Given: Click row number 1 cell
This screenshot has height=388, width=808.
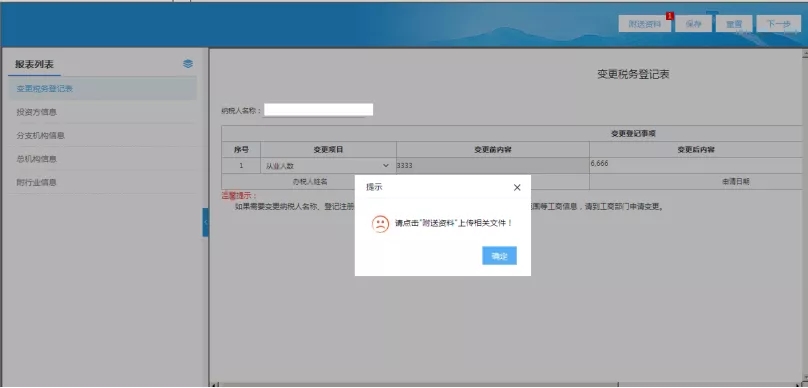Looking at the screenshot, I should click(241, 166).
